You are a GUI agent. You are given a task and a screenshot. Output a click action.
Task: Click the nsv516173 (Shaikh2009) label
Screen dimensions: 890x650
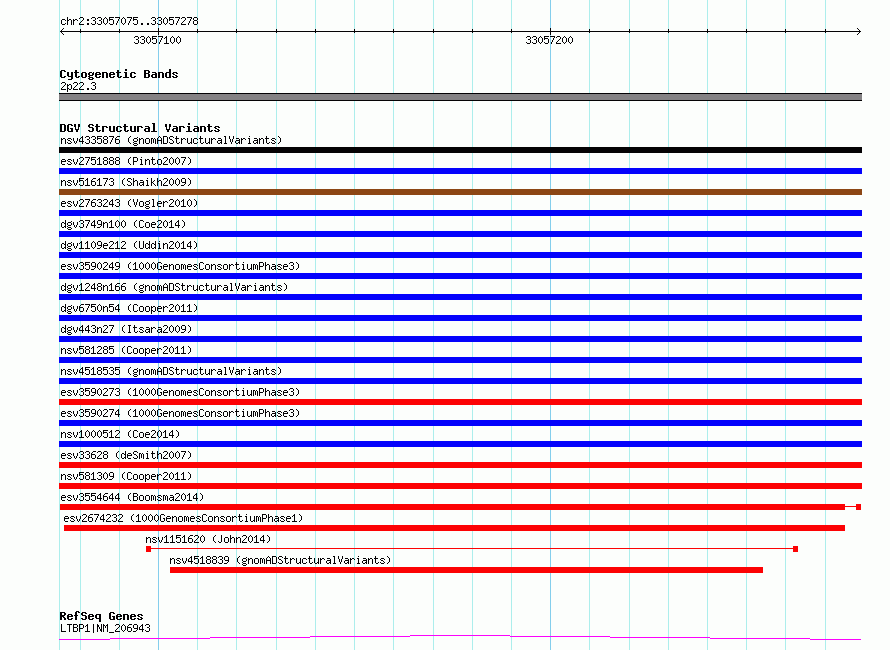[x=126, y=182]
